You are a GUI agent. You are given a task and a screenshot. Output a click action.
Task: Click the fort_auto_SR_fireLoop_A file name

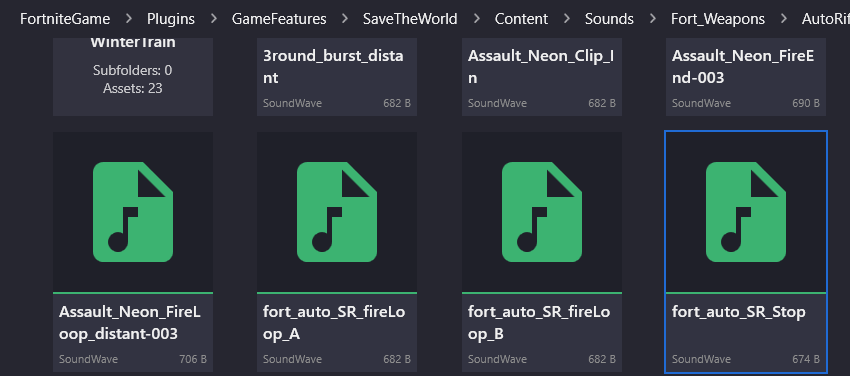[x=334, y=323]
